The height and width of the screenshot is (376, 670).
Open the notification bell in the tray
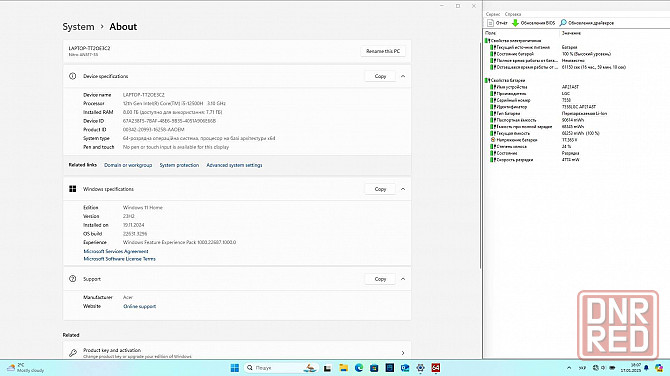(646, 368)
